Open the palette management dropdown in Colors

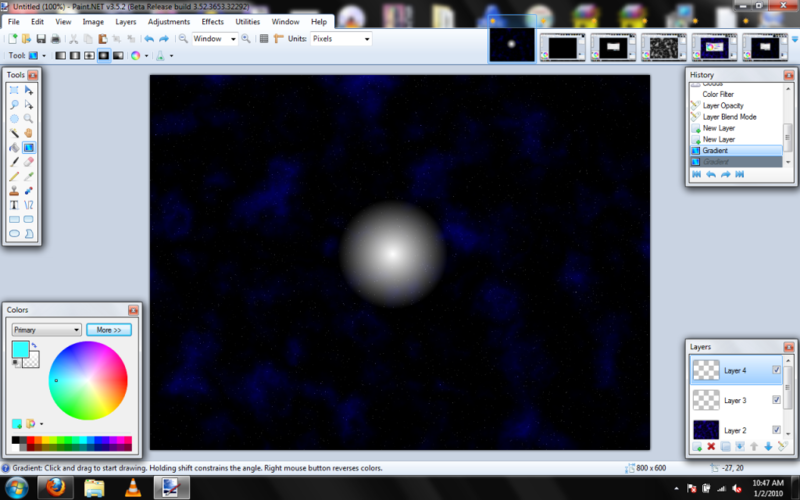coord(41,424)
